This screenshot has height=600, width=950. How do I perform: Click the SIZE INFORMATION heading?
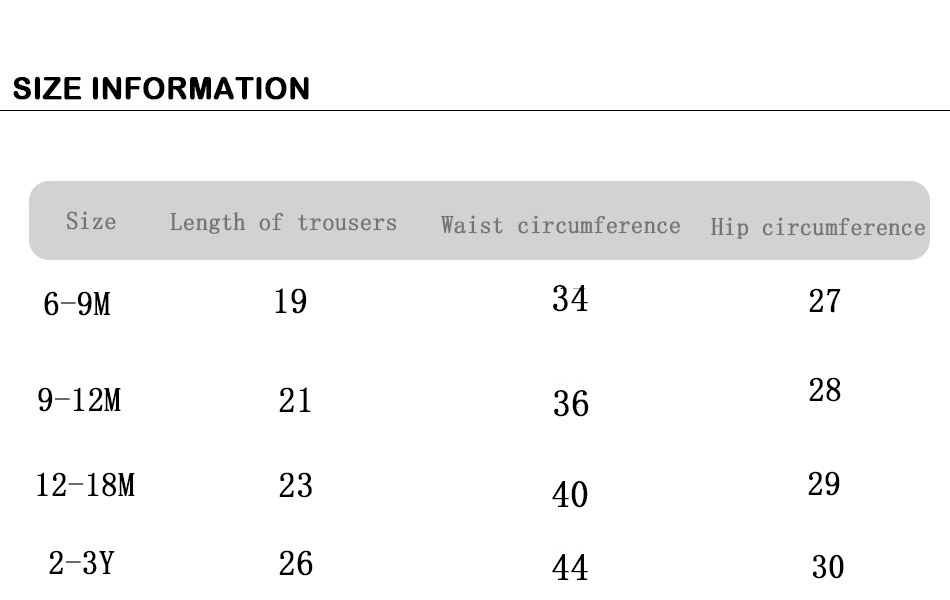click(161, 89)
